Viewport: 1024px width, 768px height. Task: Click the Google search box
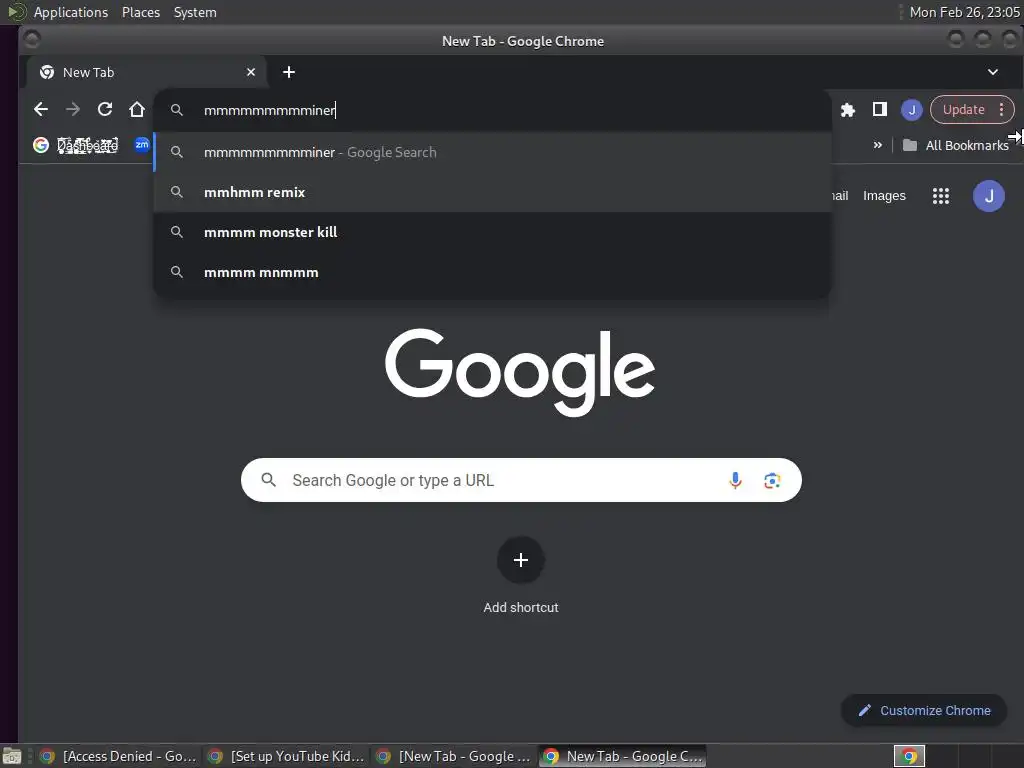coord(521,480)
